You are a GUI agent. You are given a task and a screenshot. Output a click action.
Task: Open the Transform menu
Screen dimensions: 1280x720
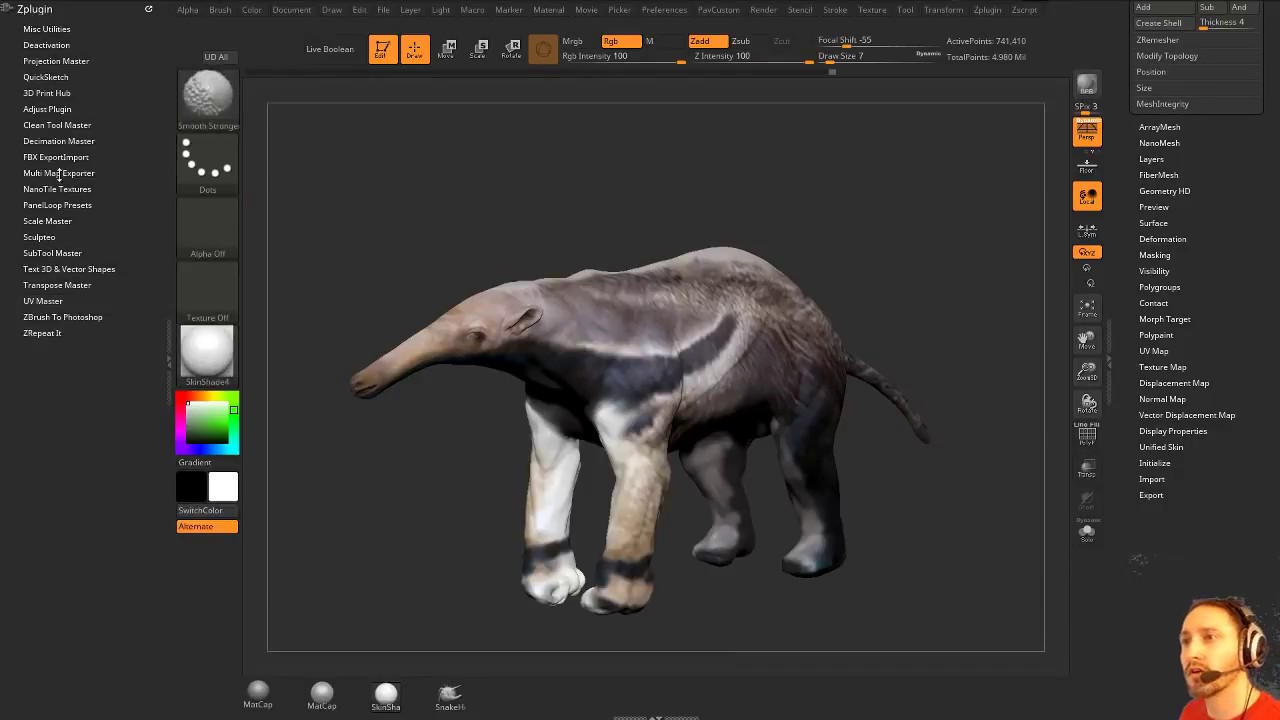click(x=943, y=10)
